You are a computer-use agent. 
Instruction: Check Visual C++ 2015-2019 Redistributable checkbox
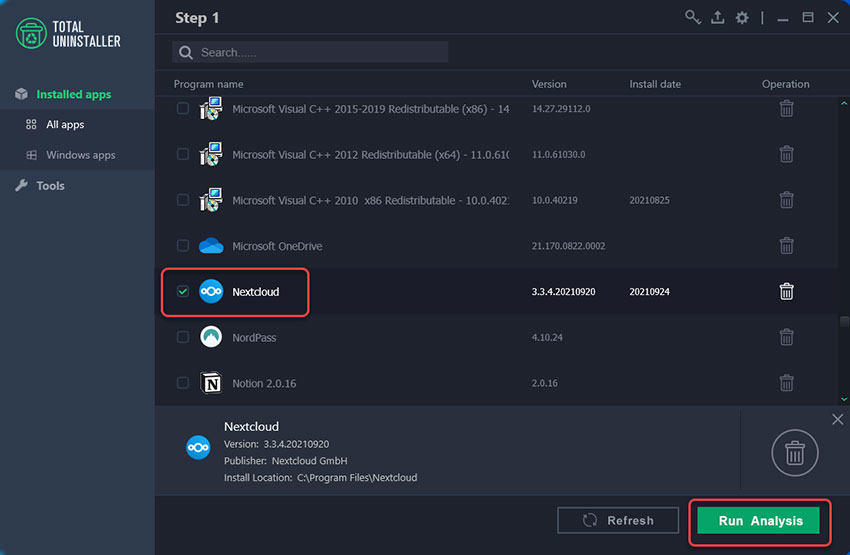point(183,108)
